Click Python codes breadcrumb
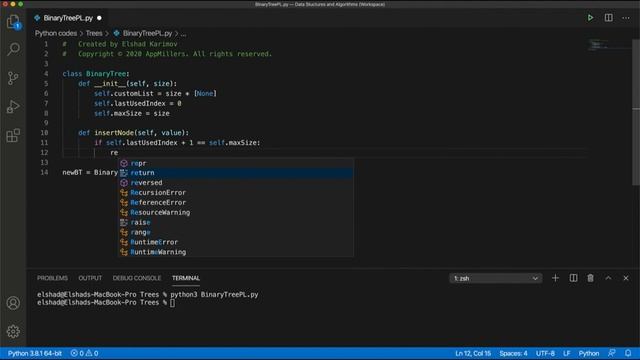 pyautogui.click(x=56, y=33)
